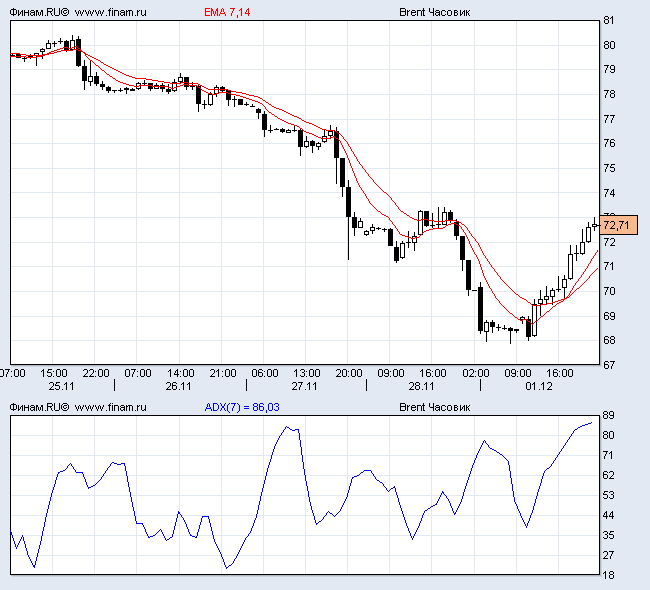Click the ADX(7) = 86,03 indicator label

(242, 407)
